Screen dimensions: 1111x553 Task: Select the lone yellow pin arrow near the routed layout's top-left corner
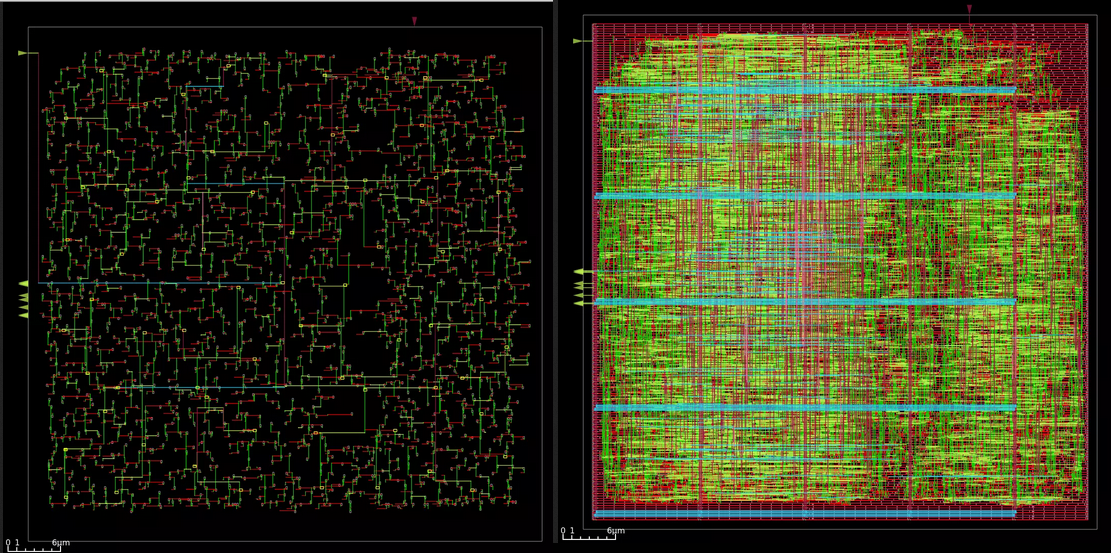[x=578, y=41]
